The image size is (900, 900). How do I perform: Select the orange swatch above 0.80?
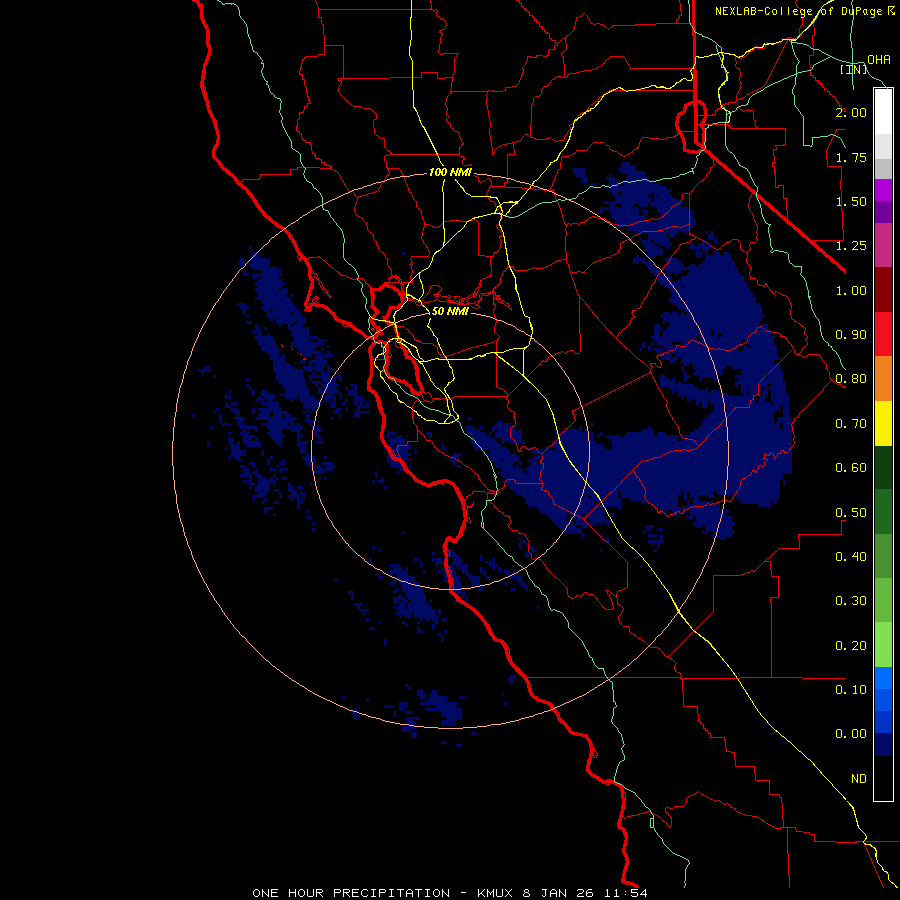click(883, 379)
